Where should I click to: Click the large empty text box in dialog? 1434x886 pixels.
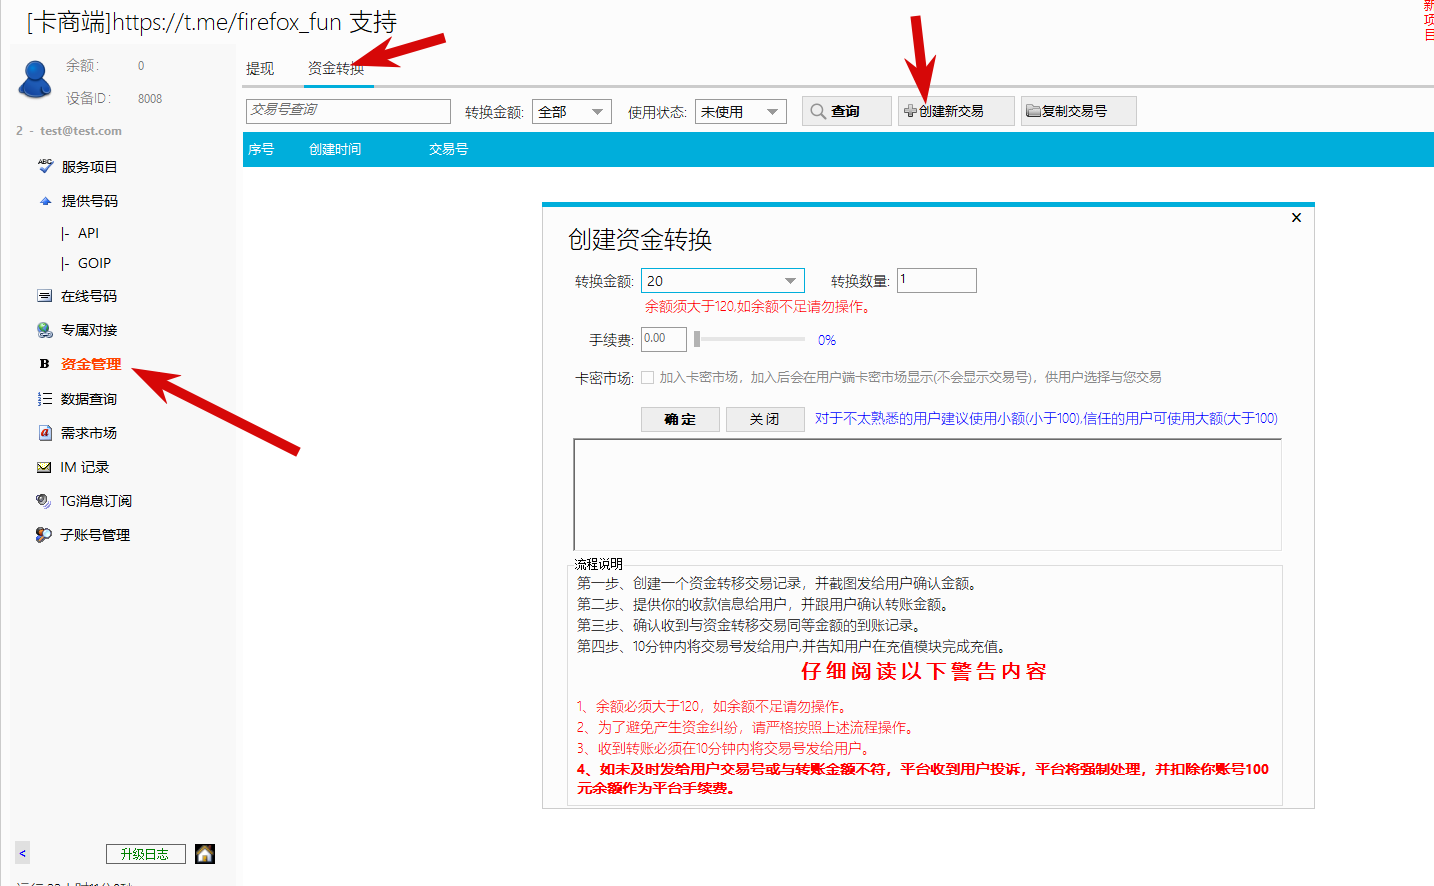tap(927, 494)
